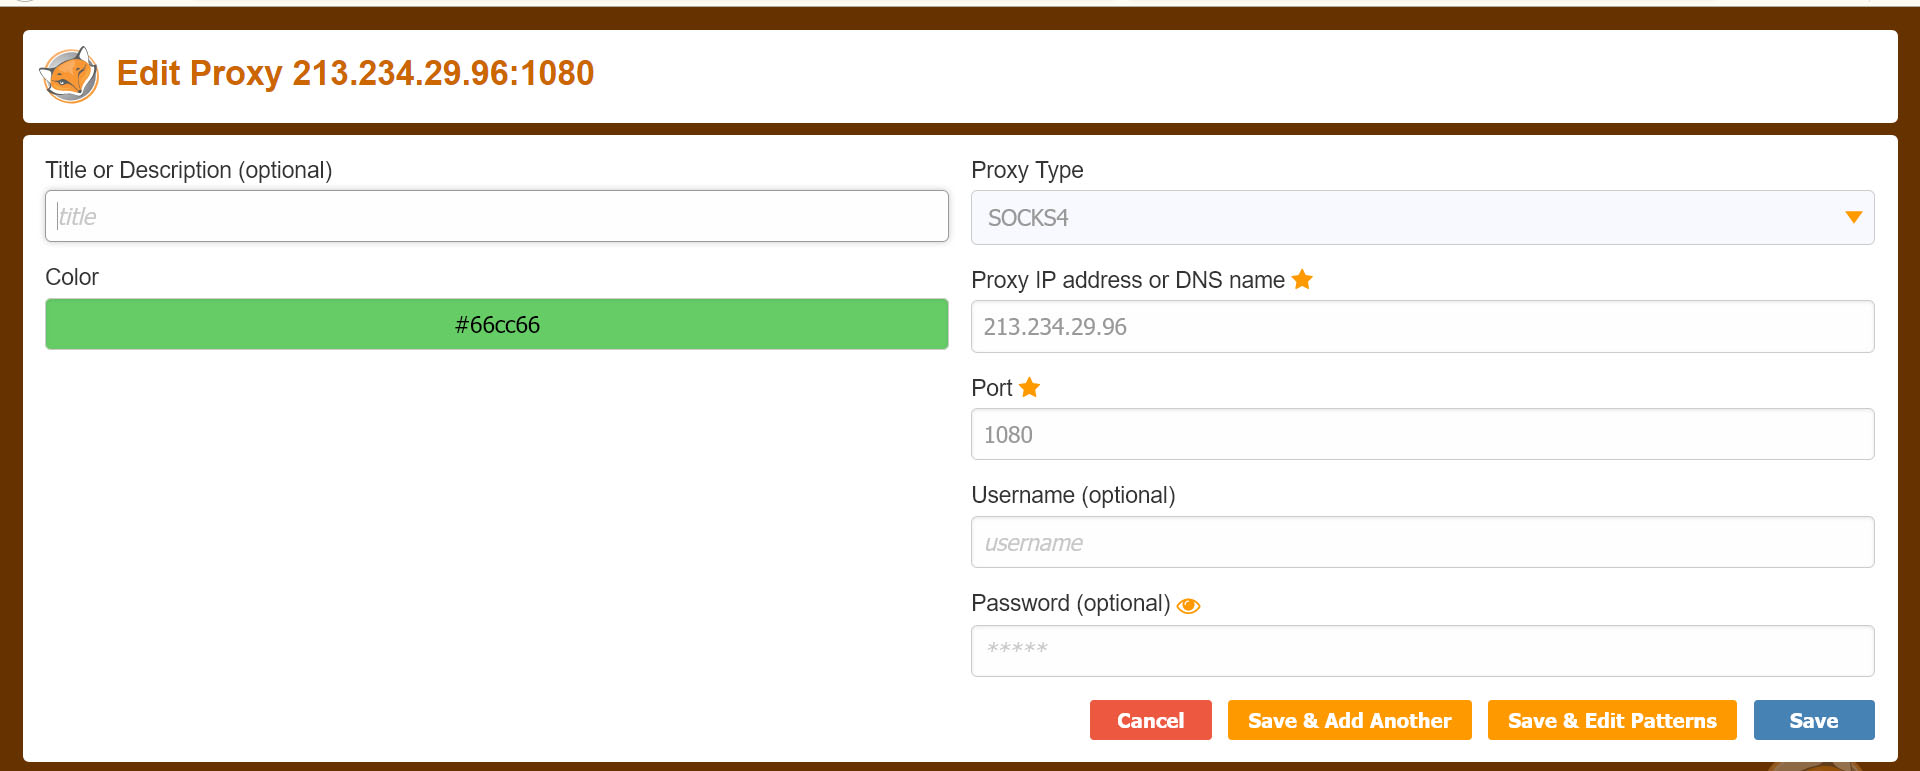Select the Port number field showing 1080
Image resolution: width=1920 pixels, height=771 pixels.
1422,435
